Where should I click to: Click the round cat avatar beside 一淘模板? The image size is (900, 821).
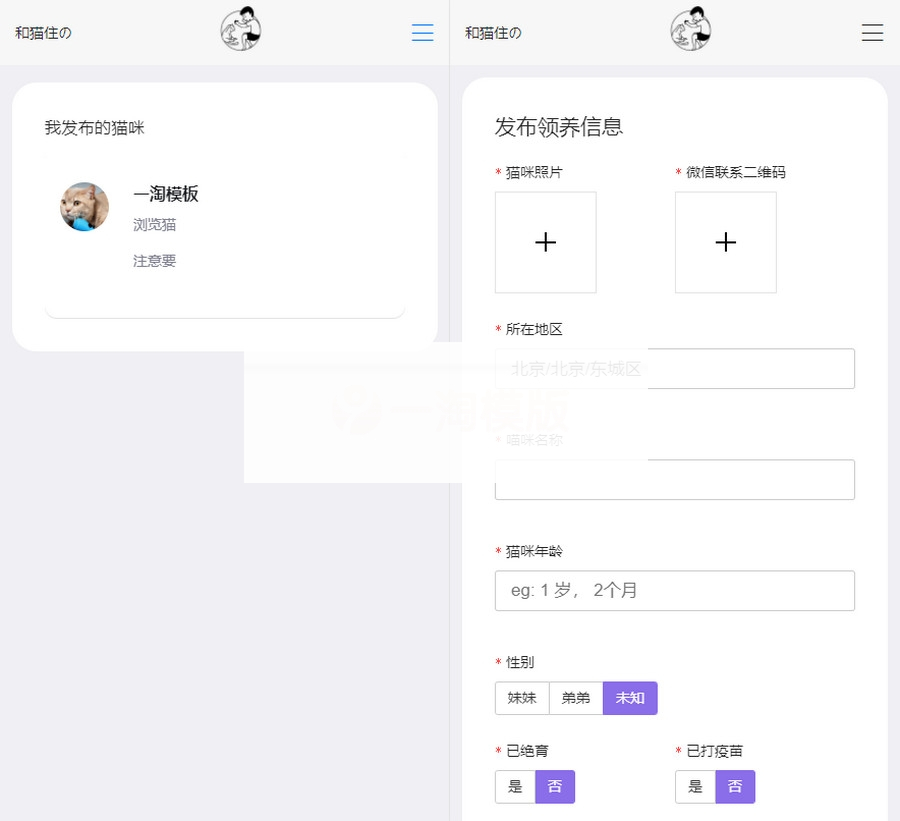click(x=84, y=207)
